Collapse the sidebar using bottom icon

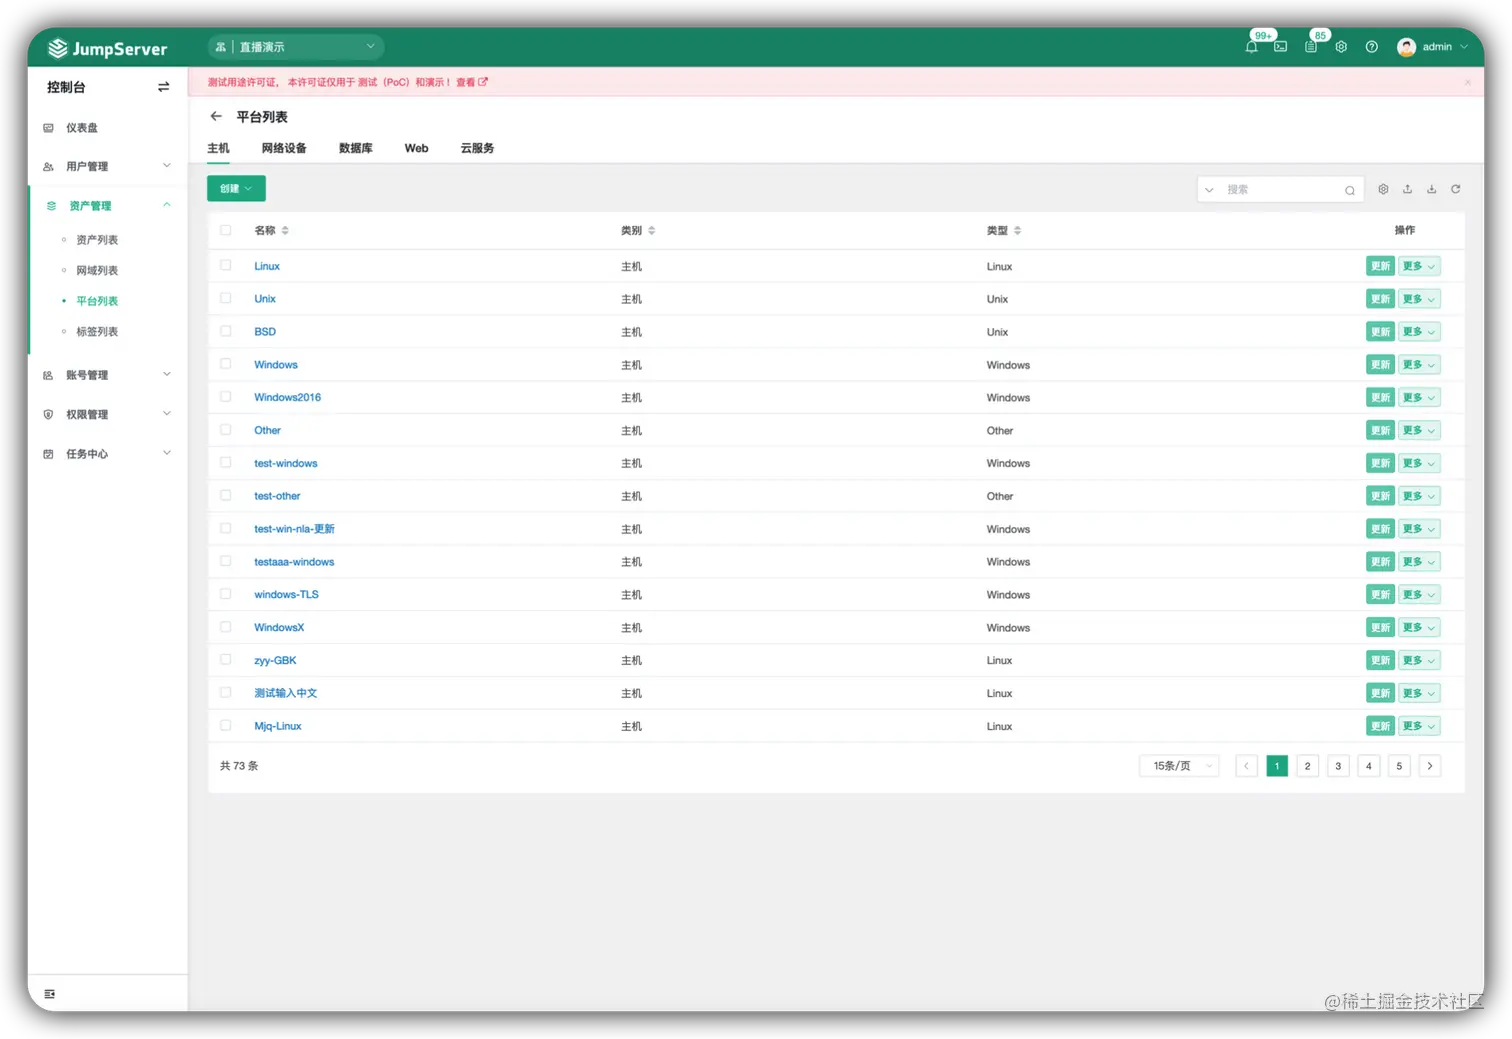pyautogui.click(x=49, y=994)
